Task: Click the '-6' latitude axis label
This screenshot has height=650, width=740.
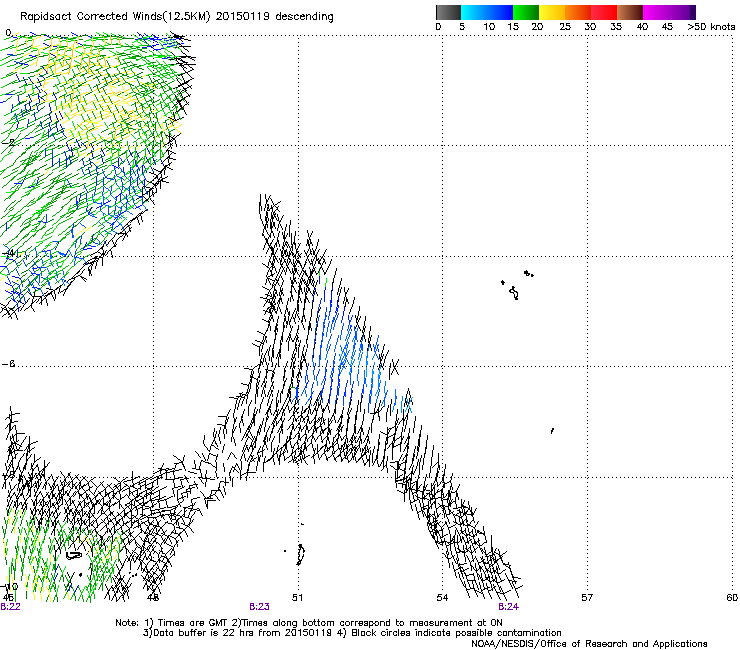Action: 8,363
